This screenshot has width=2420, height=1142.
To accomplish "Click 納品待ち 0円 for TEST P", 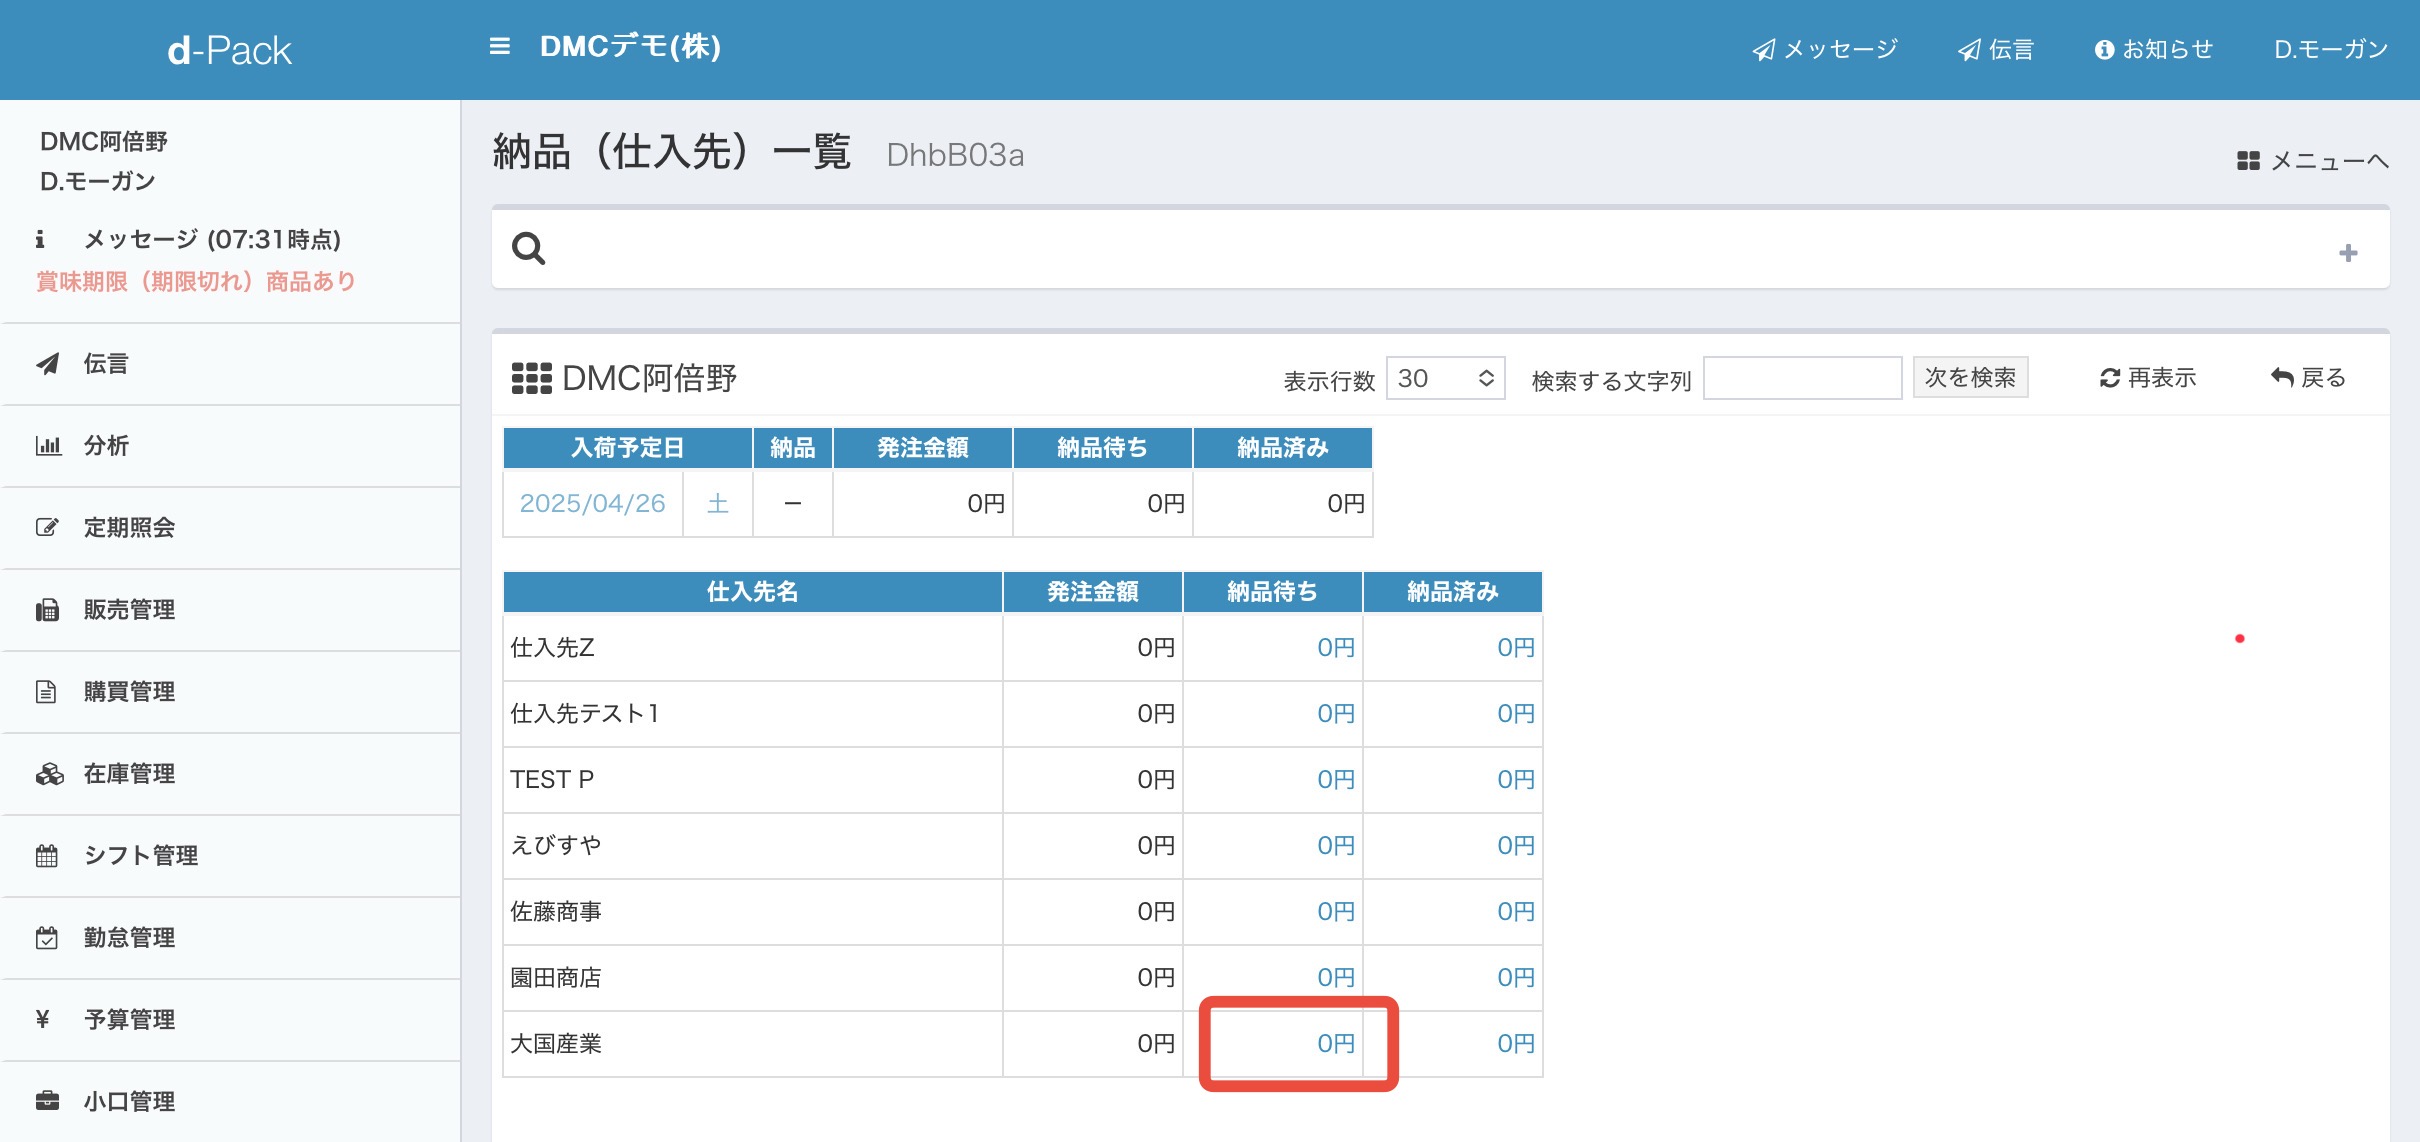I will pos(1335,779).
